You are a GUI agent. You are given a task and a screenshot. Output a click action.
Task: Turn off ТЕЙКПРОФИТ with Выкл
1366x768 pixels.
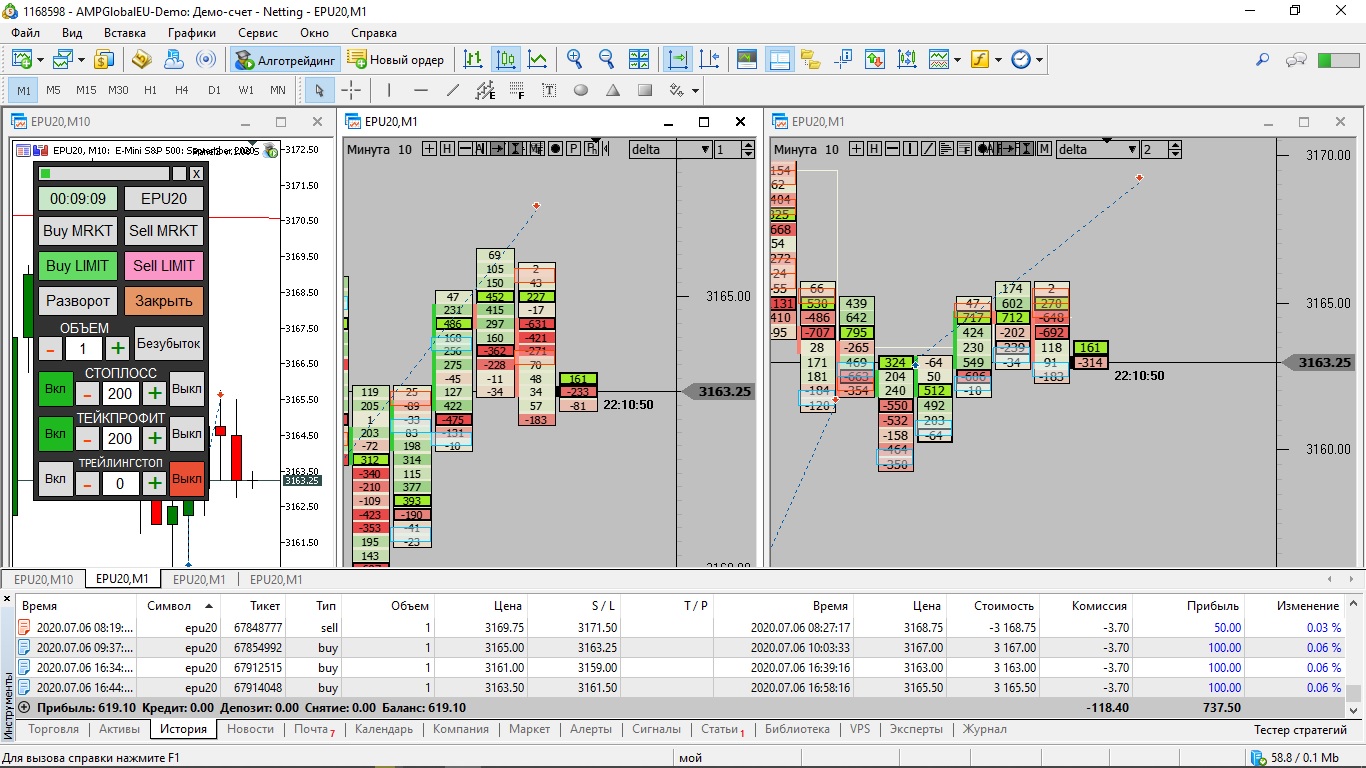coord(187,434)
